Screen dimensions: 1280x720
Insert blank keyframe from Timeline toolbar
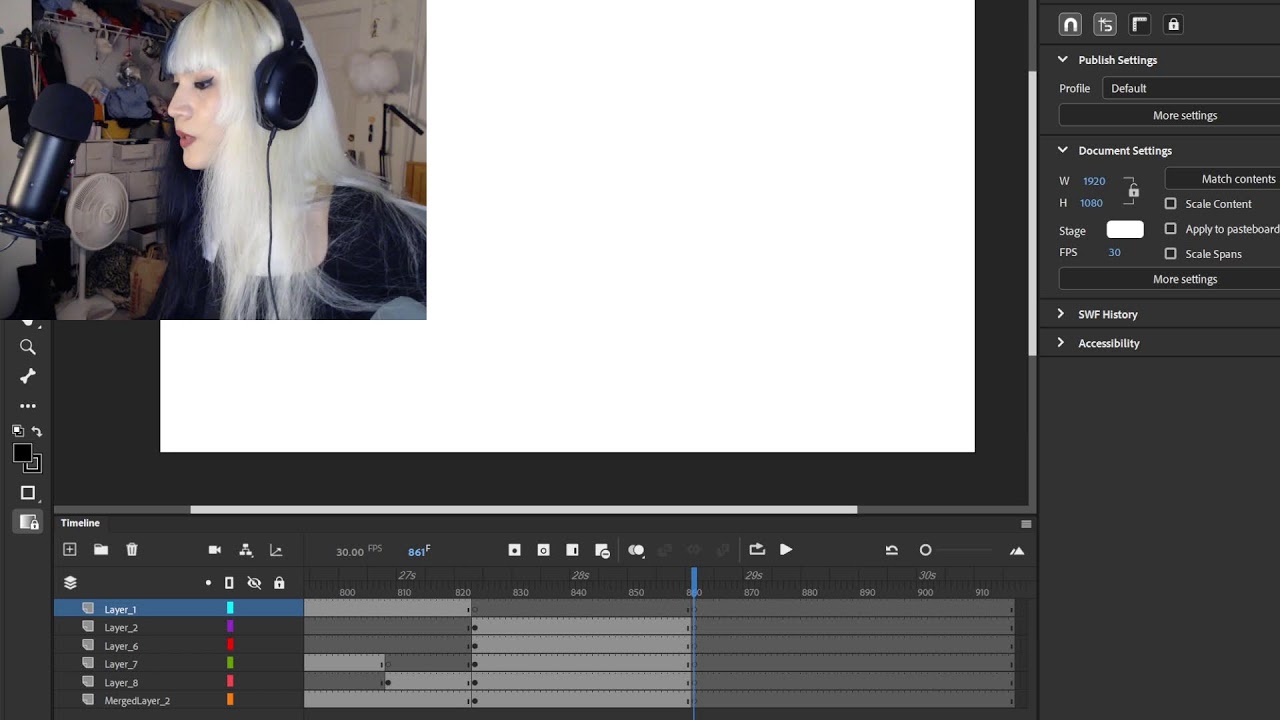pyautogui.click(x=543, y=550)
